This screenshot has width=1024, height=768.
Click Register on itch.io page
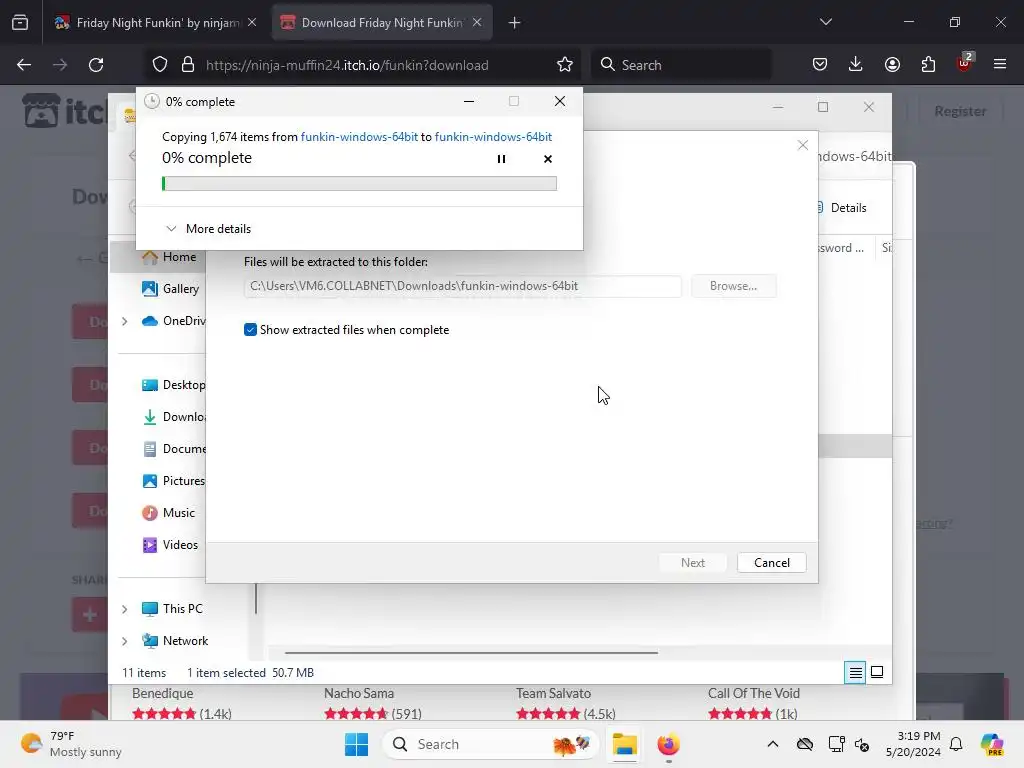pos(960,111)
